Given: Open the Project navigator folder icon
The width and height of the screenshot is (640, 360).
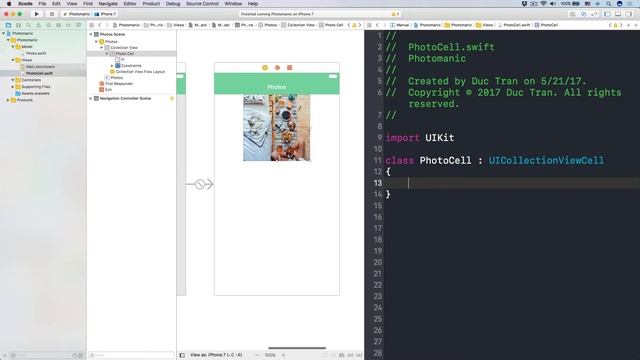Looking at the screenshot, I should tap(8, 25).
